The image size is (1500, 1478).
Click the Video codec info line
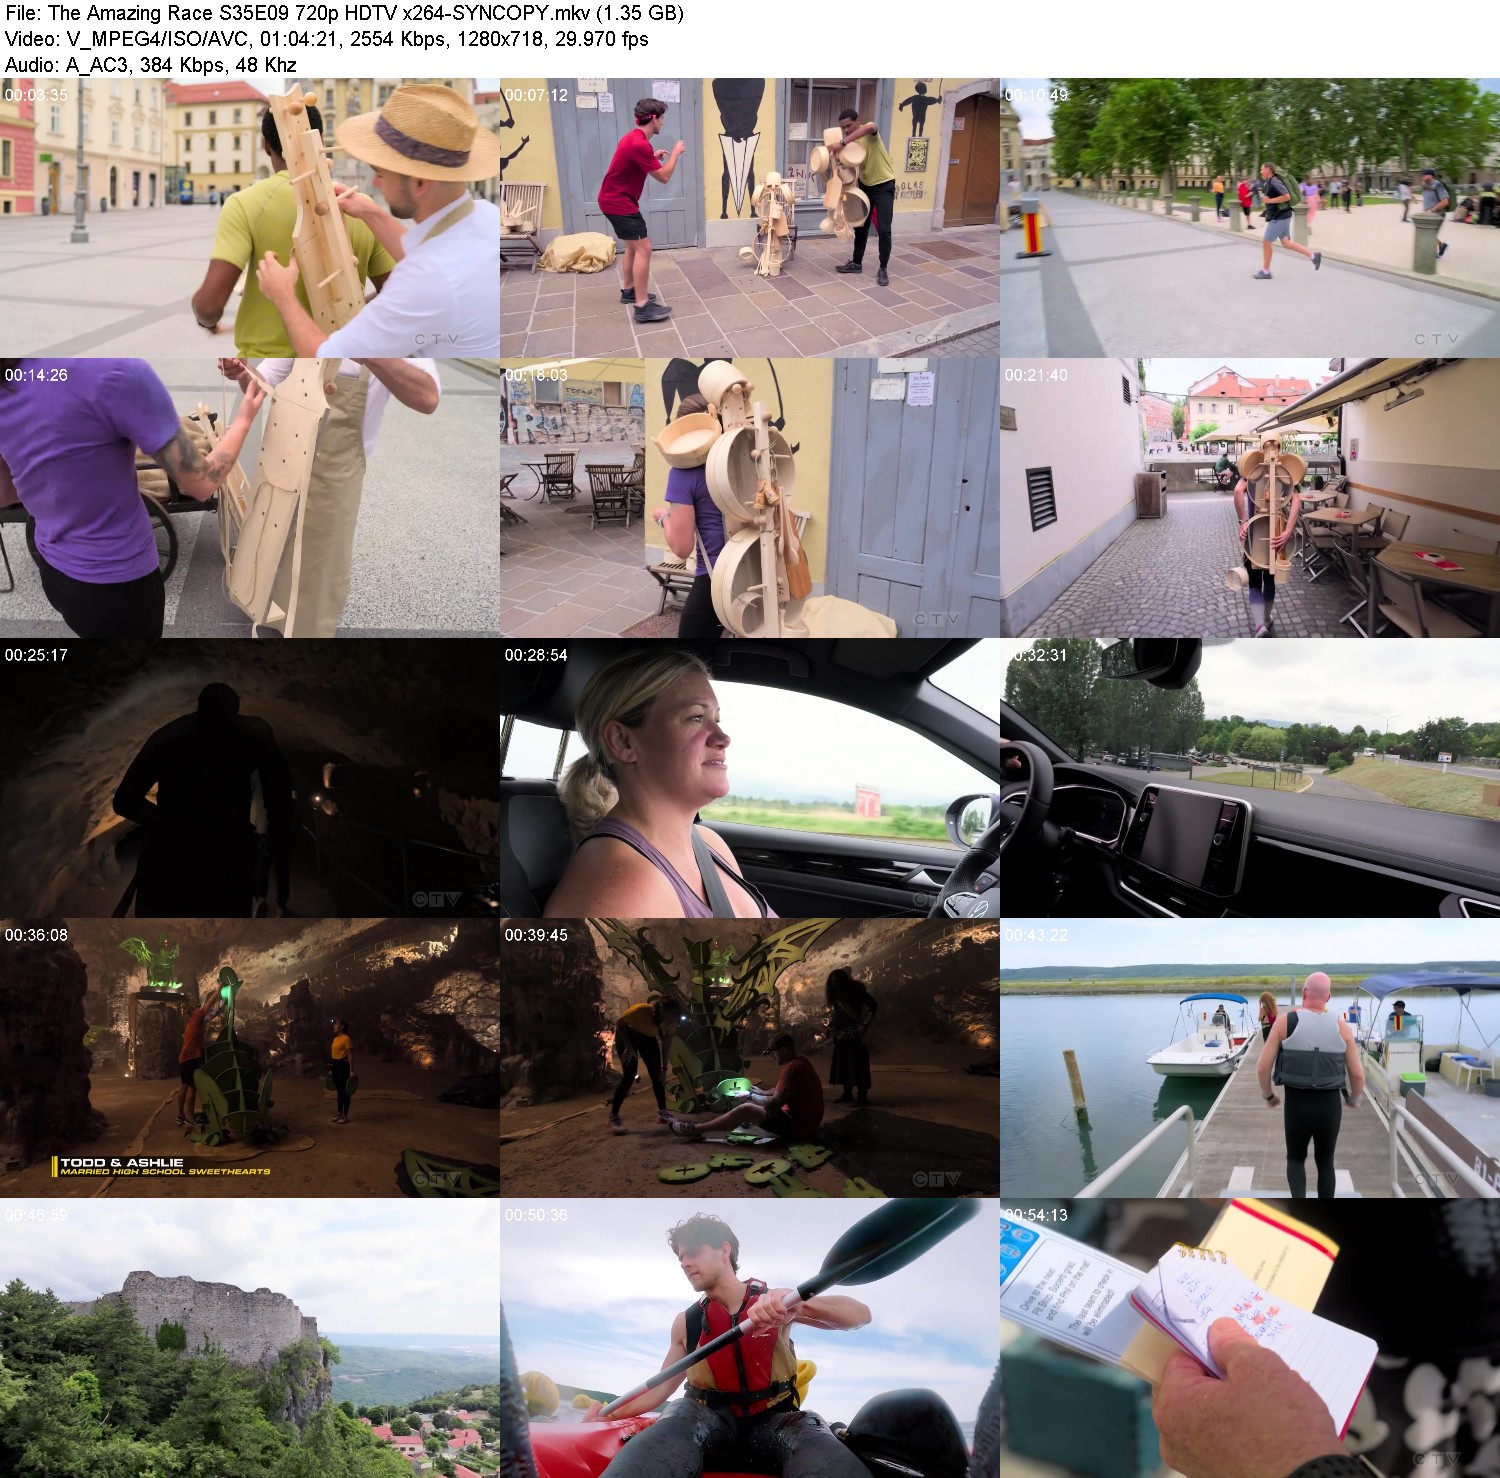326,39
